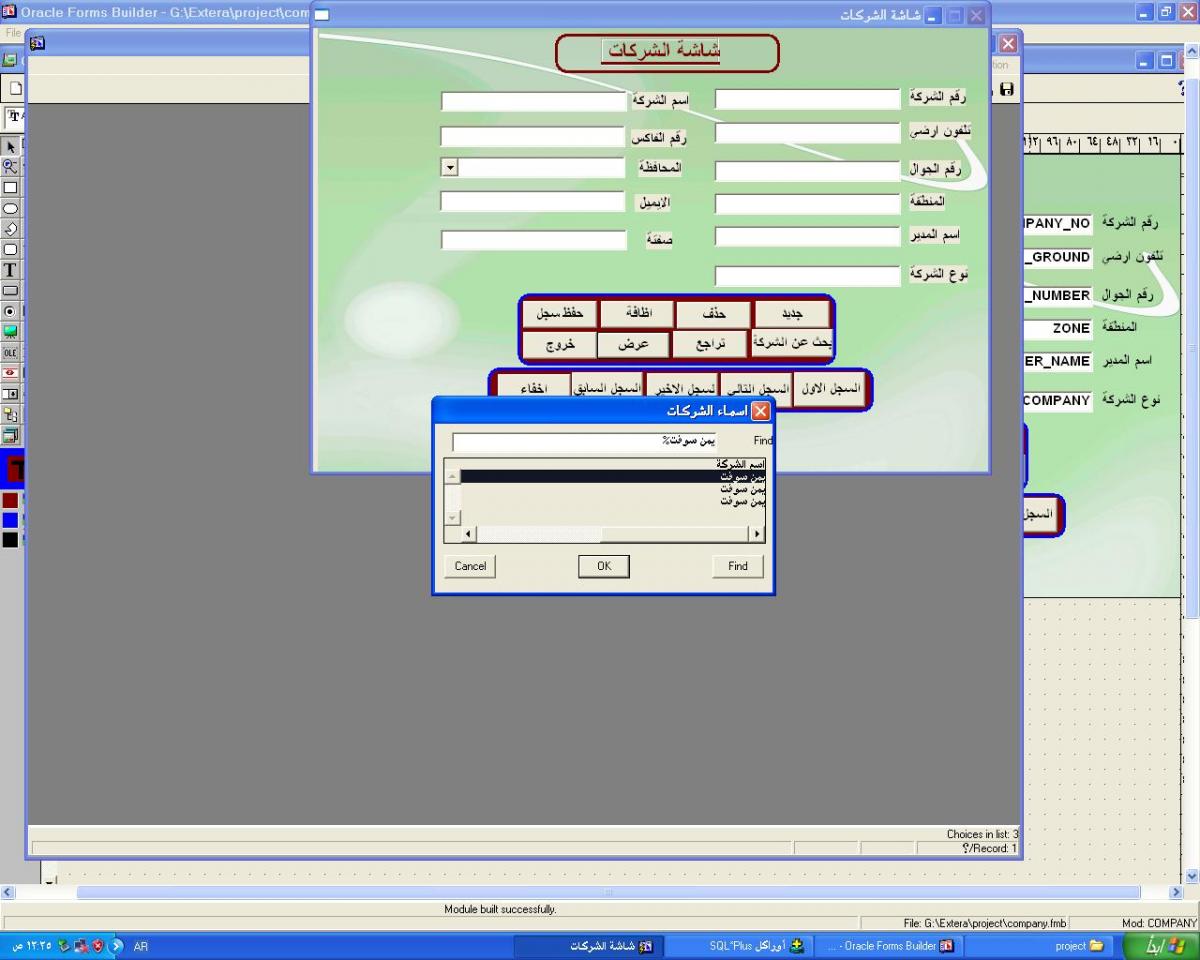Choose the OLE container tool
1200x960 pixels.
pyautogui.click(x=11, y=352)
